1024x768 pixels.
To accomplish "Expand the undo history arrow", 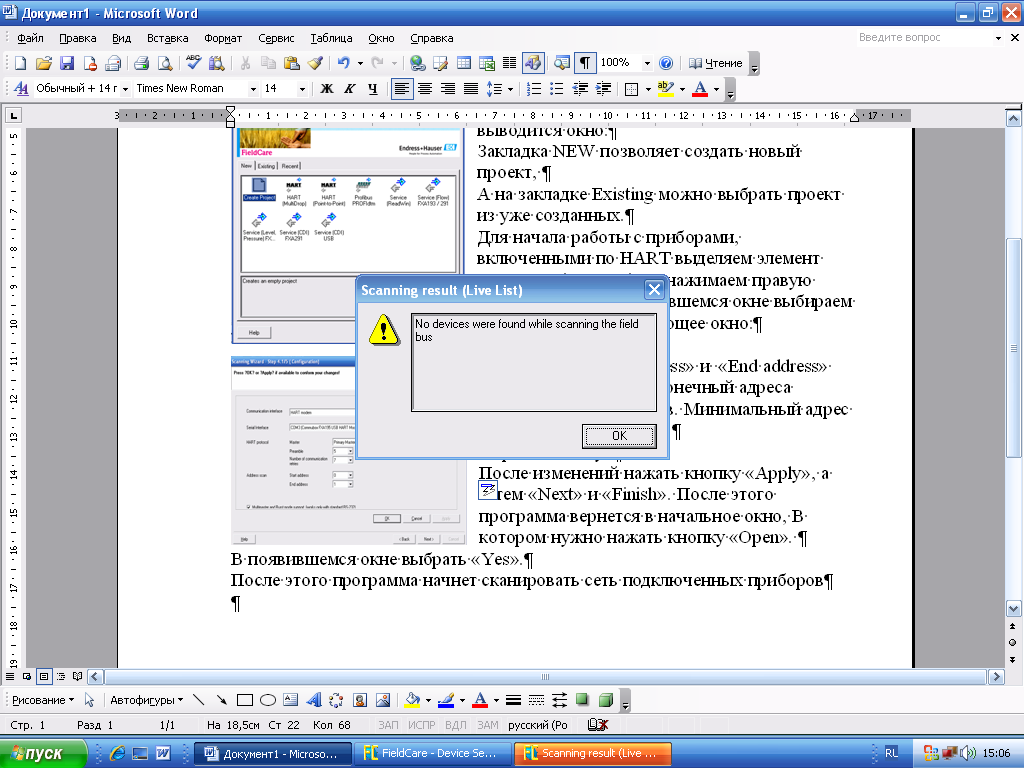I will tap(360, 63).
